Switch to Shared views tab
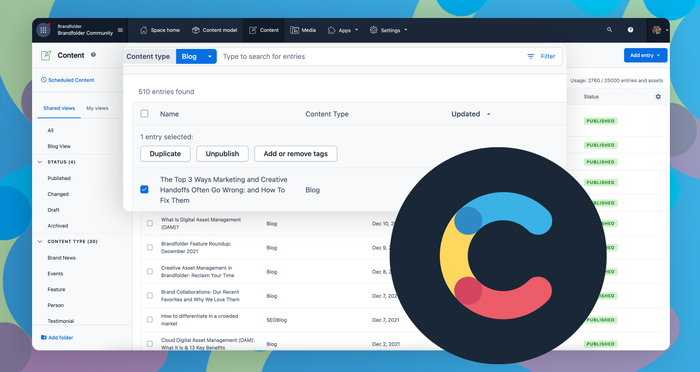This screenshot has width=700, height=372. 59,108
